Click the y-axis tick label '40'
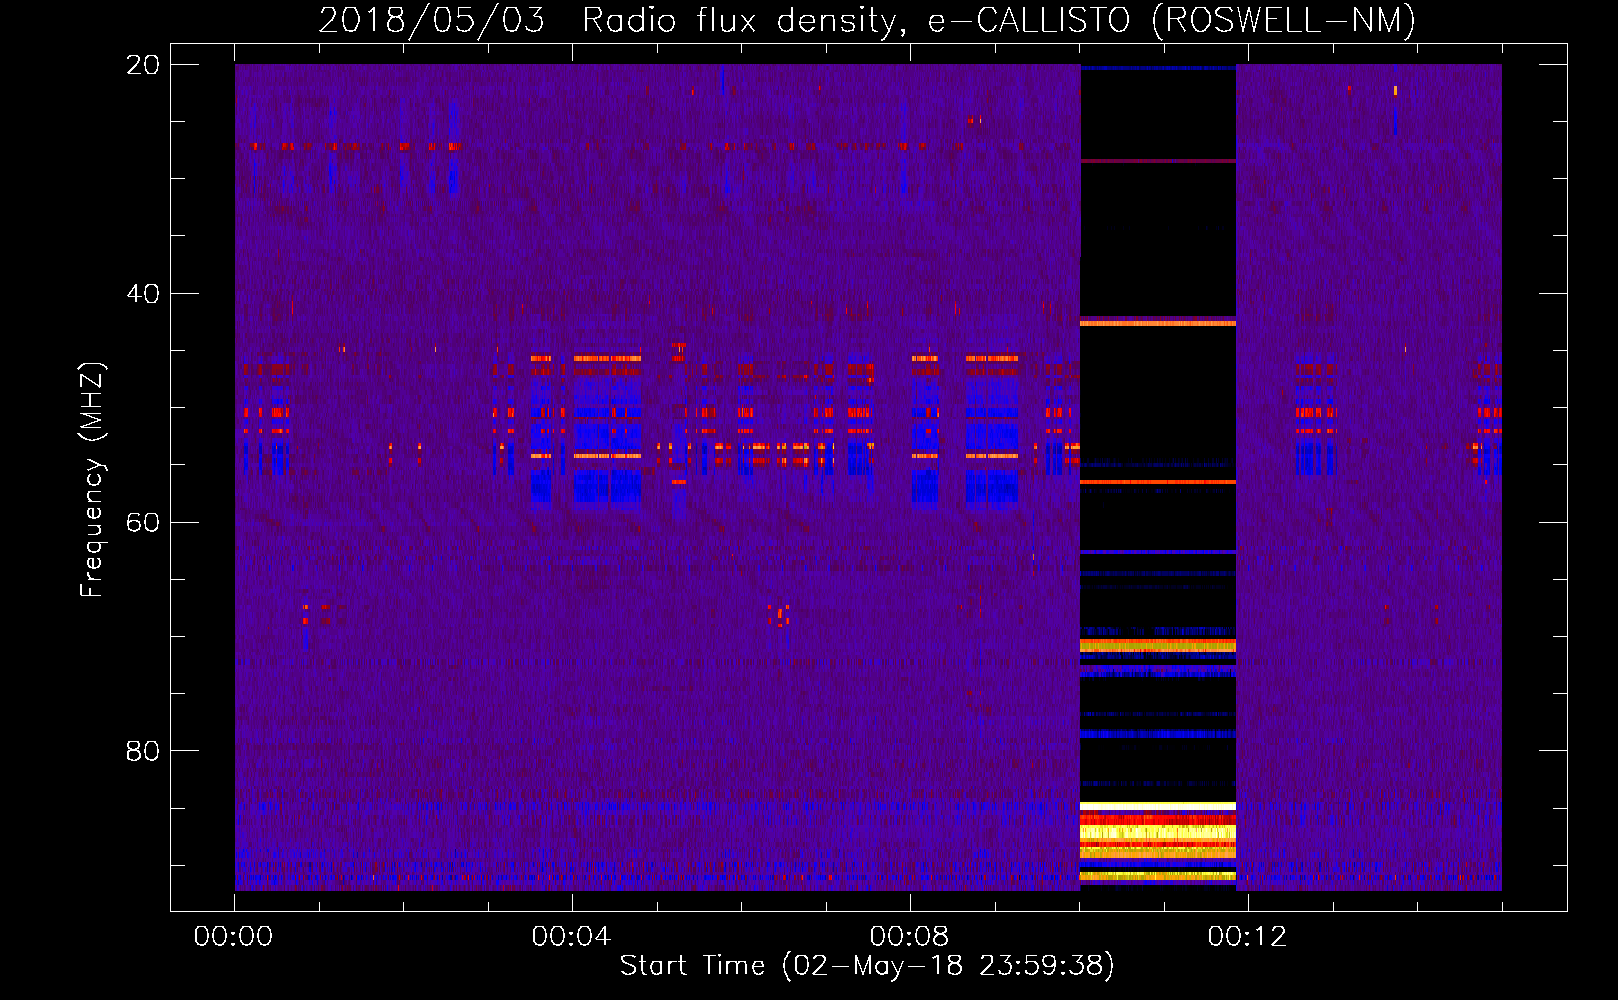Viewport: 1618px width, 1000px height. point(143,293)
